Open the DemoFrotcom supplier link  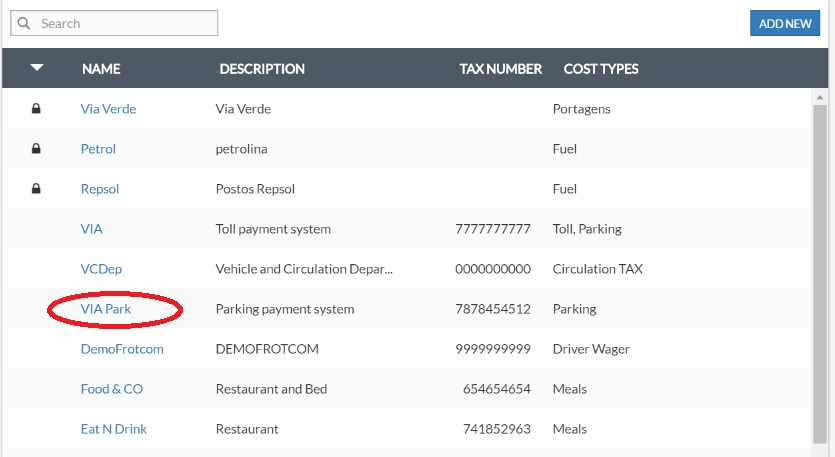[x=122, y=349]
